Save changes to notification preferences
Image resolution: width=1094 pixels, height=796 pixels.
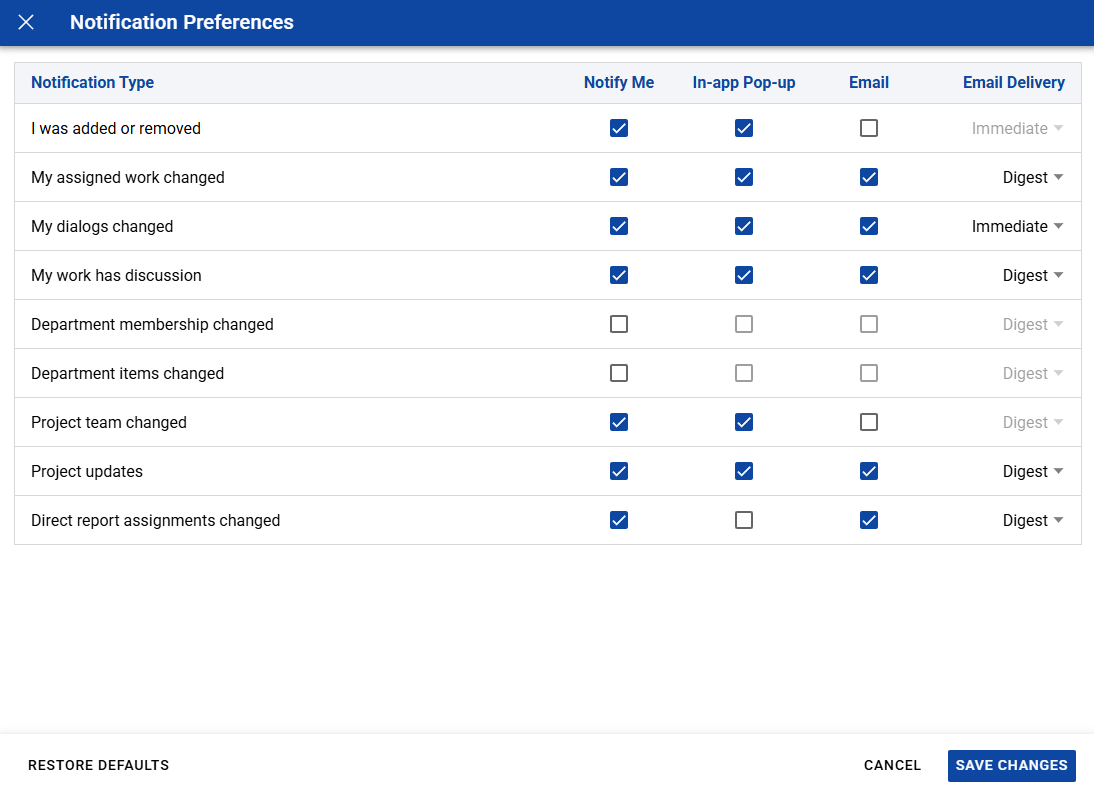coord(1012,765)
